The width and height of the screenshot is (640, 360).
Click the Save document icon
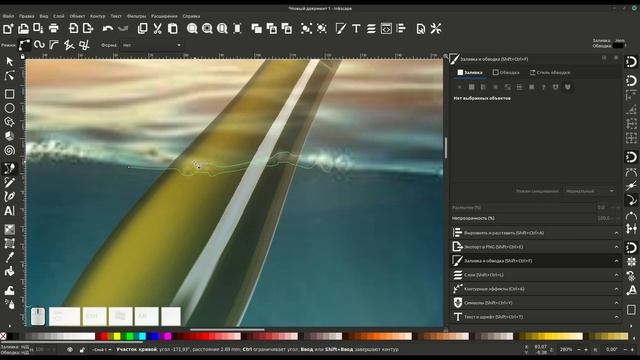[x=38, y=29]
